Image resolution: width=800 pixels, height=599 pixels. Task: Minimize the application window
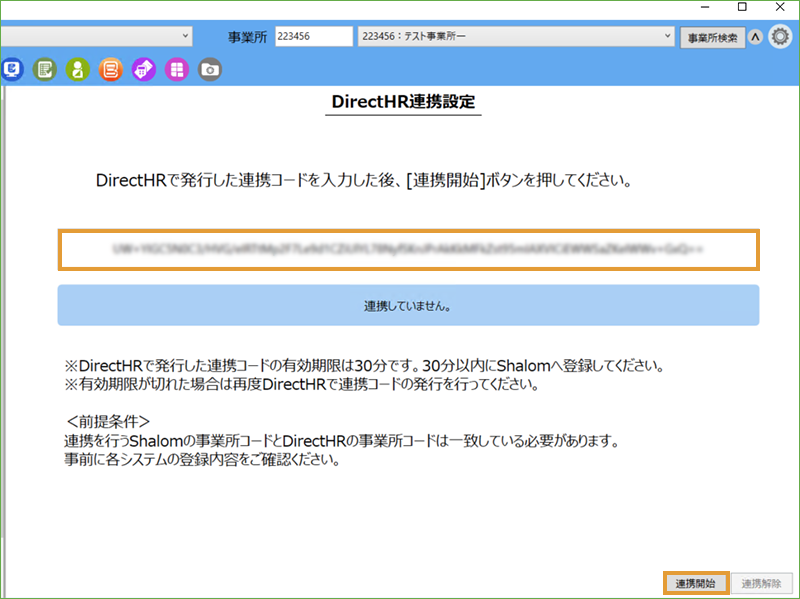pyautogui.click(x=705, y=7)
